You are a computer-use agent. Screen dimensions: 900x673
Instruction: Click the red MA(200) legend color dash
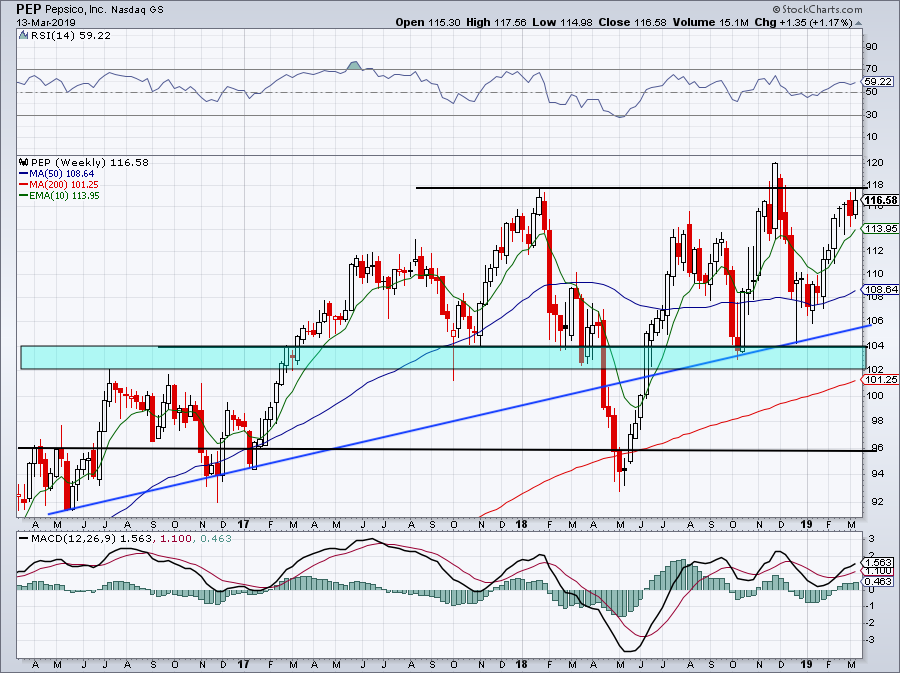24,184
